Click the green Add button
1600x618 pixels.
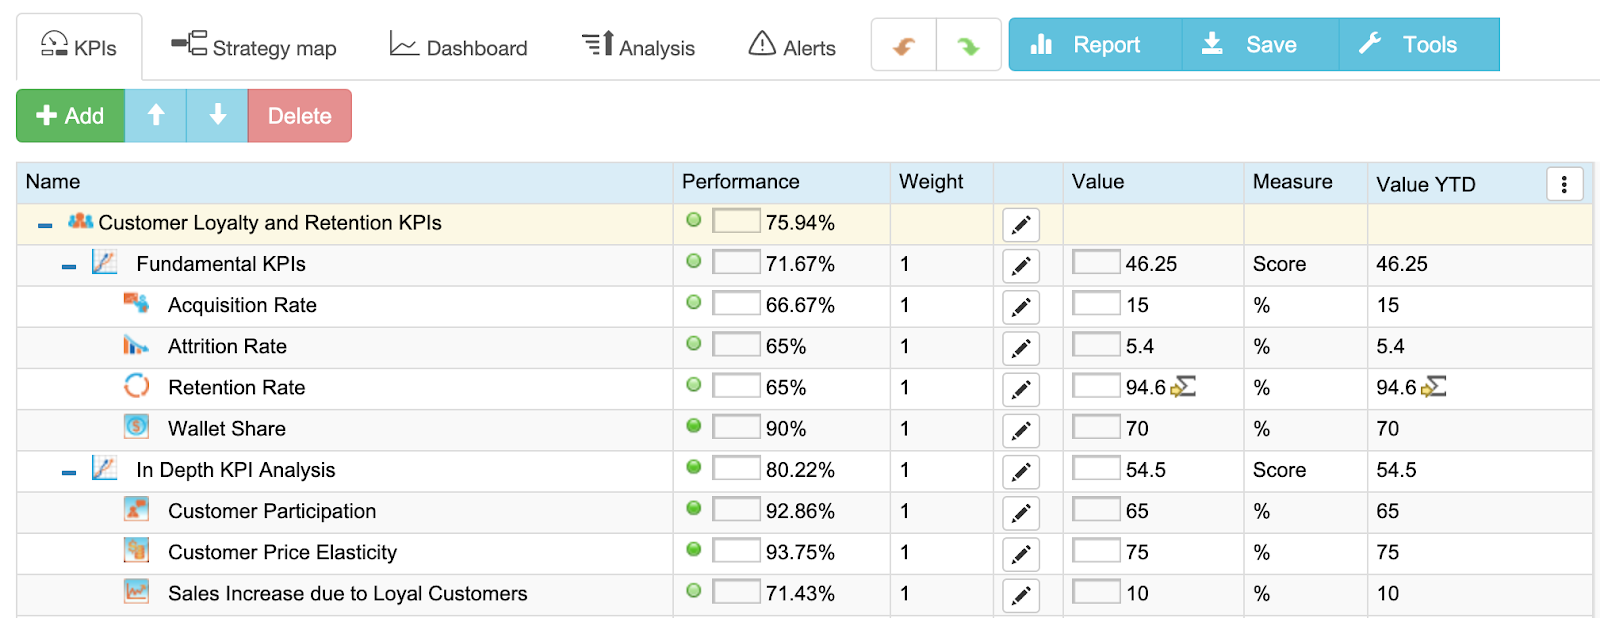click(x=71, y=116)
